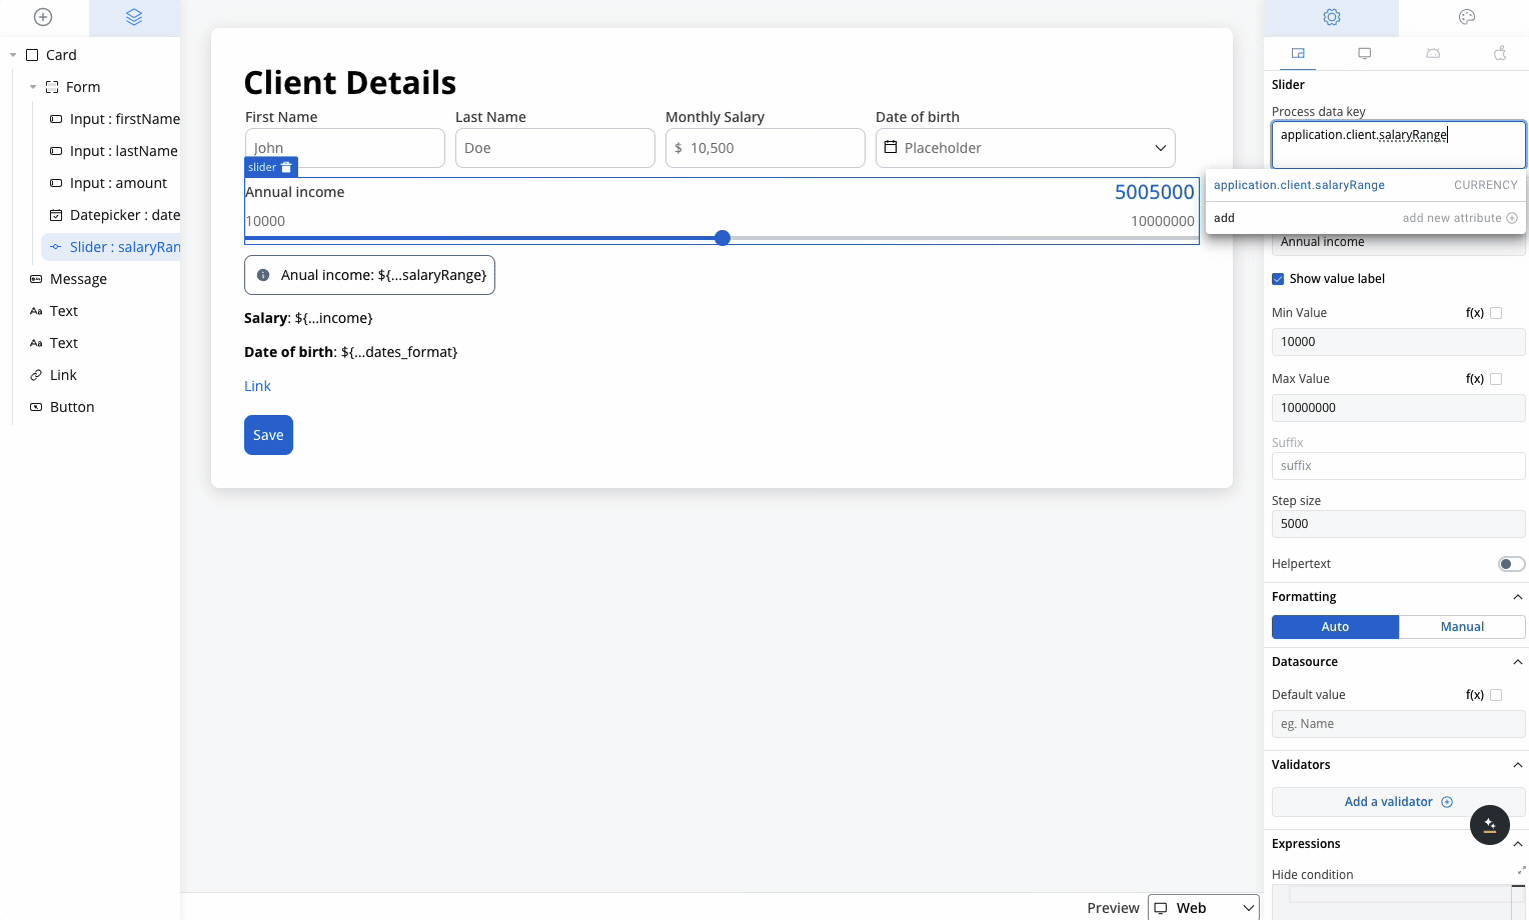Select Auto formatting mode
Screen dimensions: 1529x920
[x=1335, y=627]
